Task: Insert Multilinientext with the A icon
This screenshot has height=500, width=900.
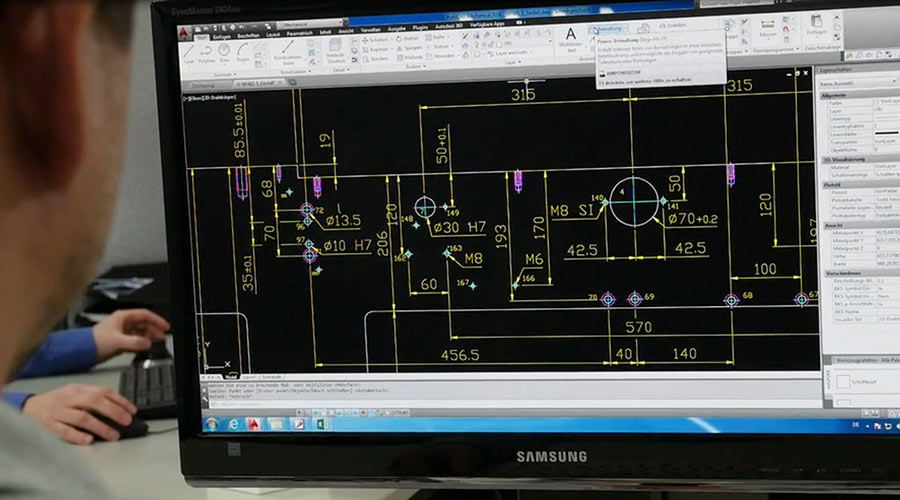Action: (x=571, y=40)
